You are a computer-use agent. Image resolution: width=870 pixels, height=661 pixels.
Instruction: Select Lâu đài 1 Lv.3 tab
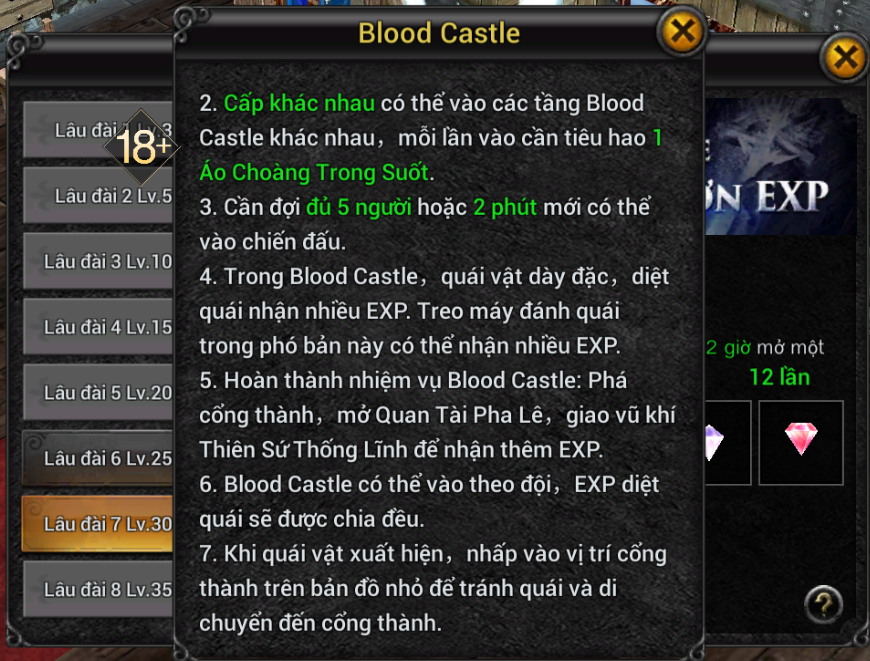click(98, 130)
